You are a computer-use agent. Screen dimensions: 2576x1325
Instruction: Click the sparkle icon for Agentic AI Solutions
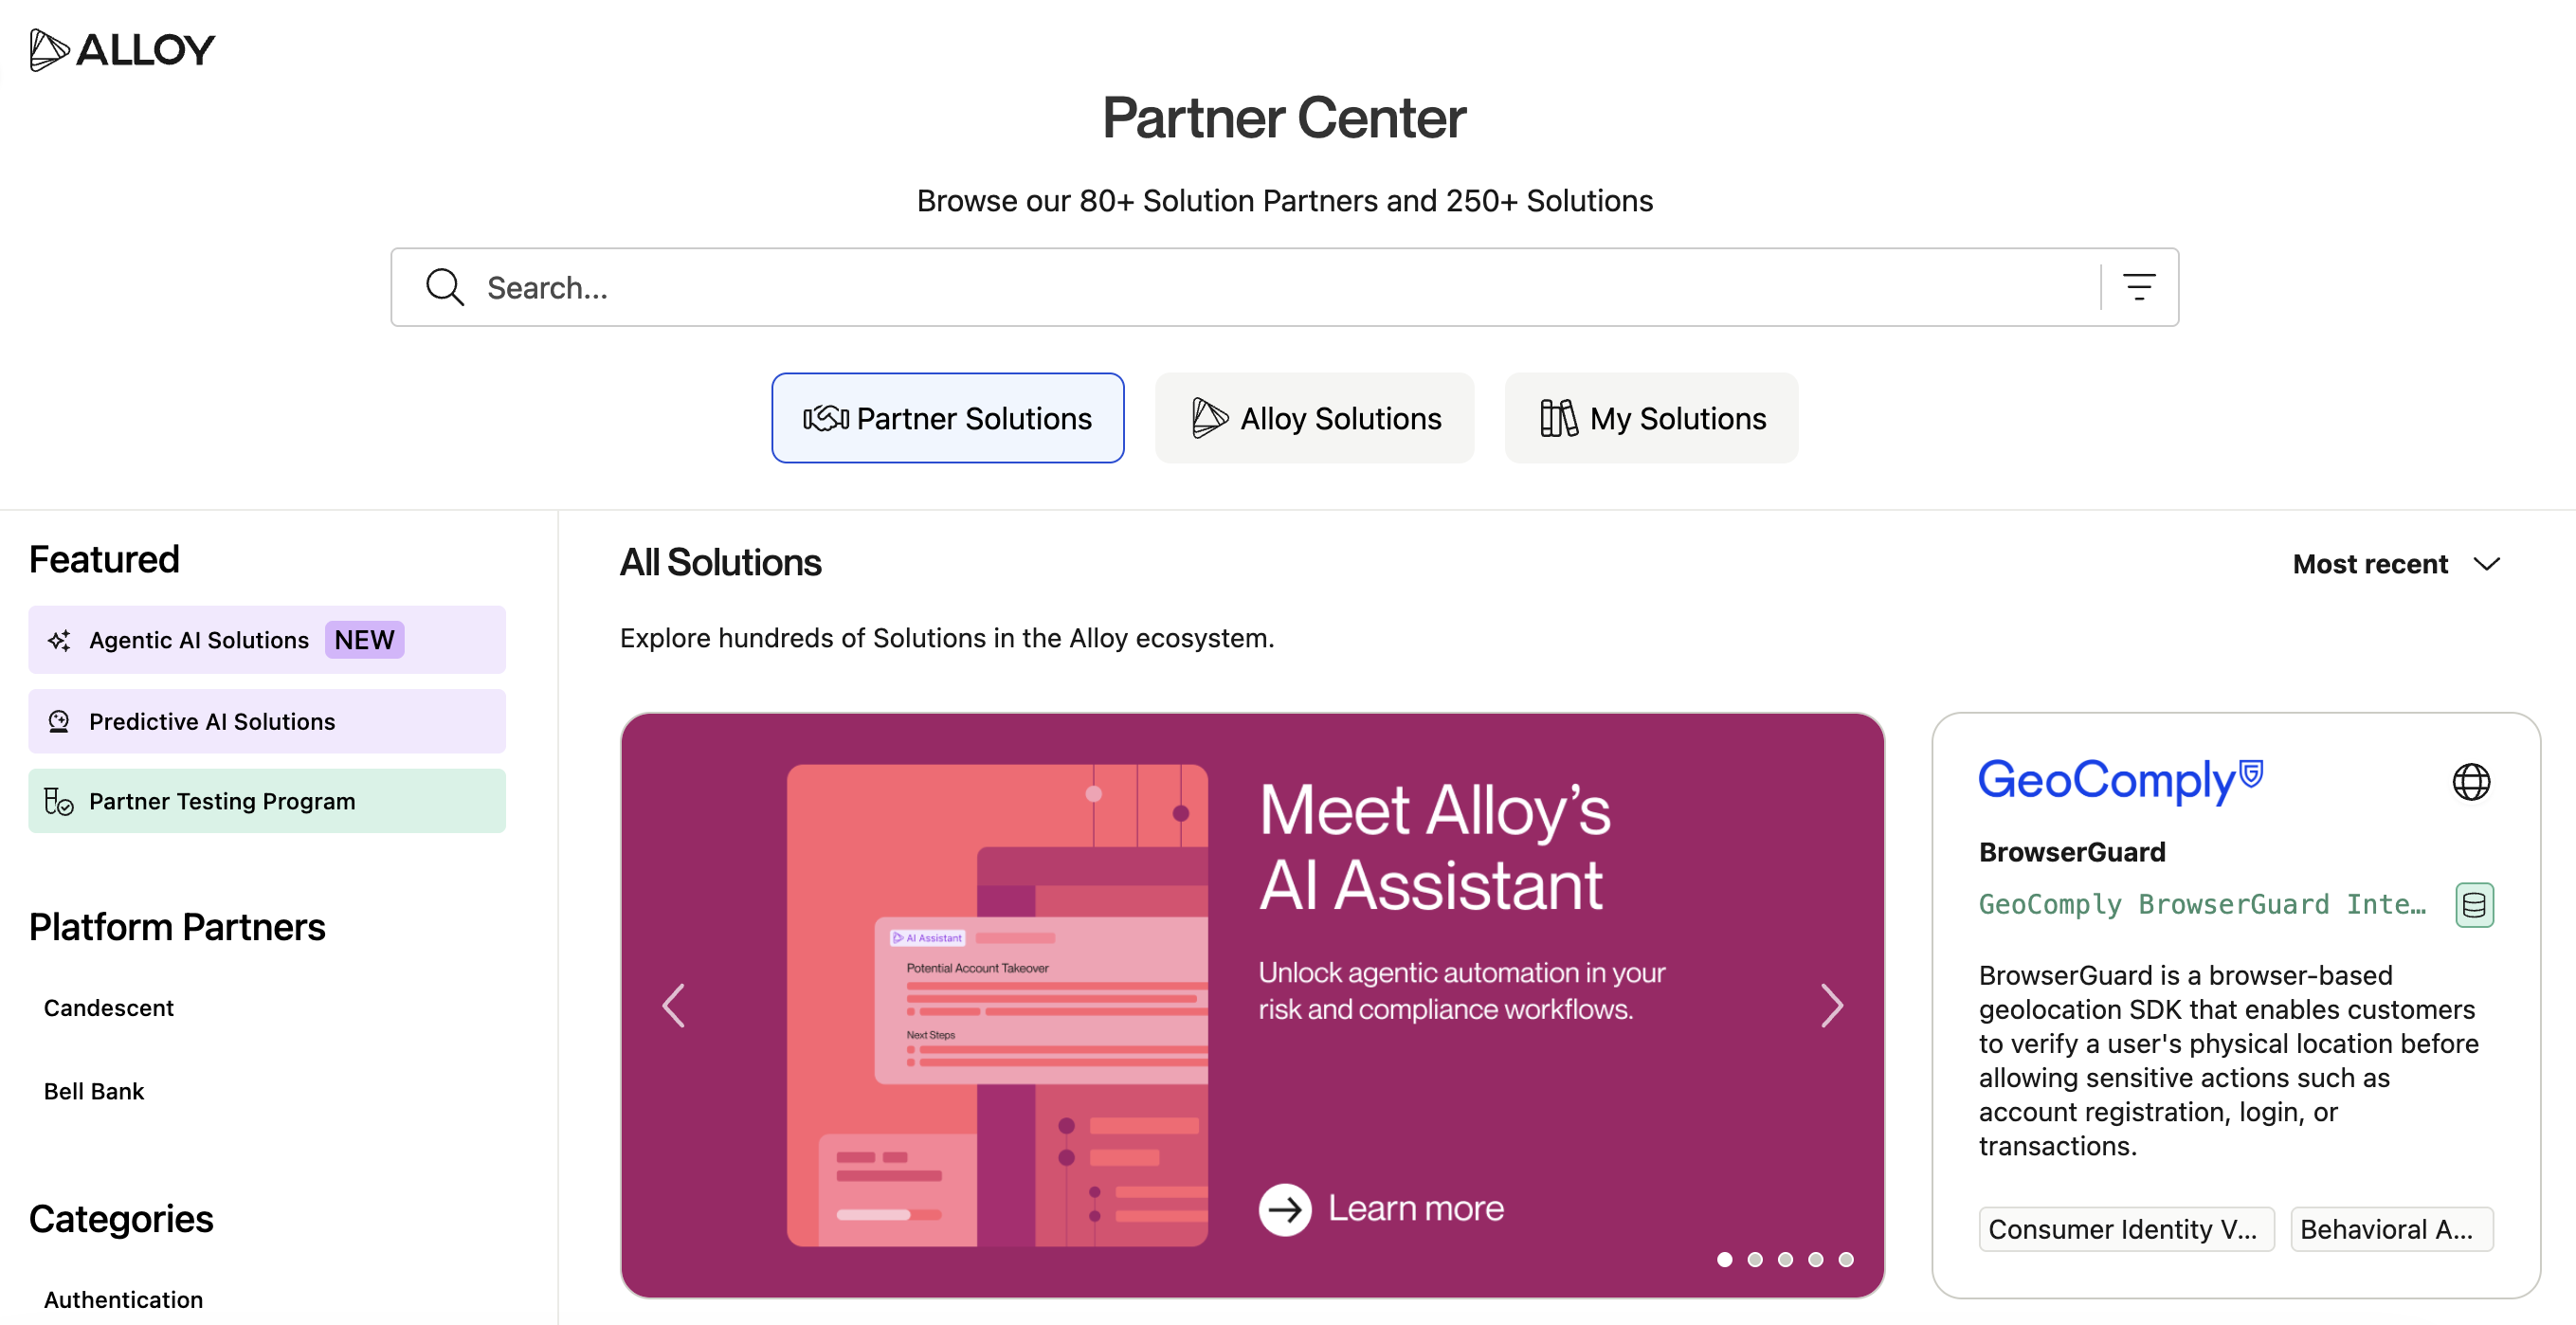(59, 640)
